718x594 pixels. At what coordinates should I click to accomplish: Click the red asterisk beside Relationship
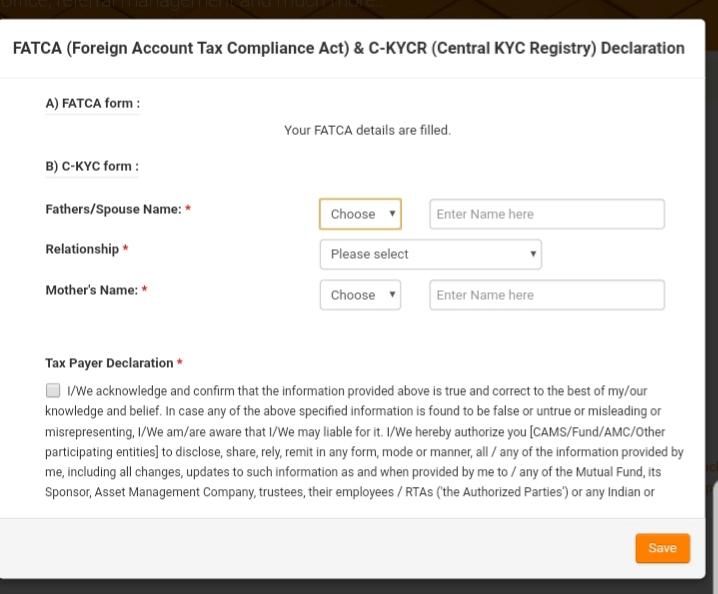(125, 250)
